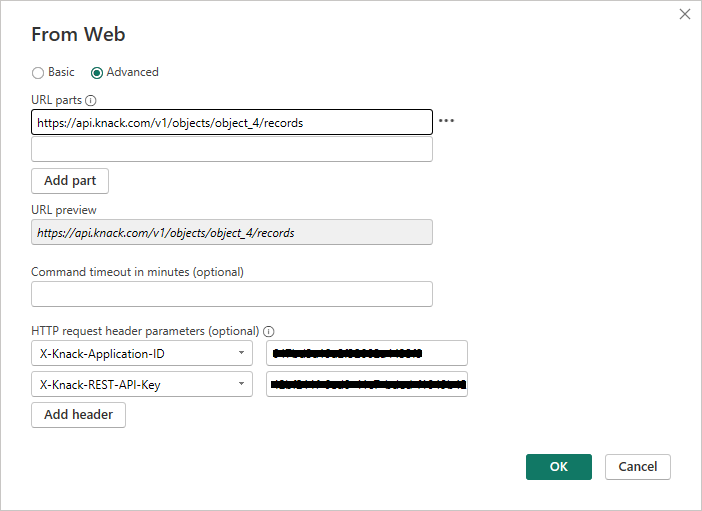Screen dimensions: 702x511
Task: Click the X-Knack-Application-ID value field
Action: (x=367, y=353)
